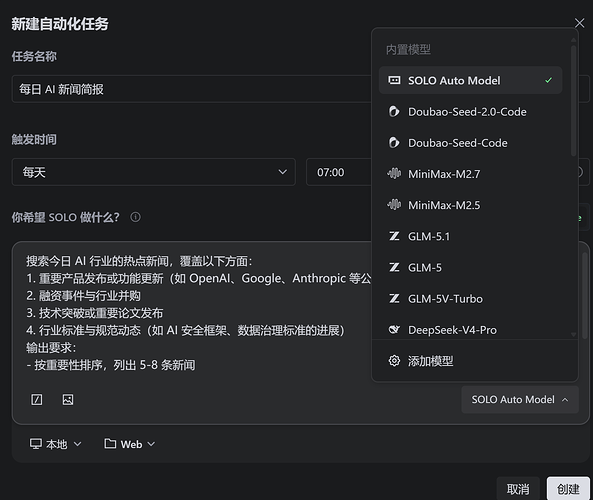The height and width of the screenshot is (500, 593).
Task: Click the model list scrollbar
Action: click(x=573, y=101)
